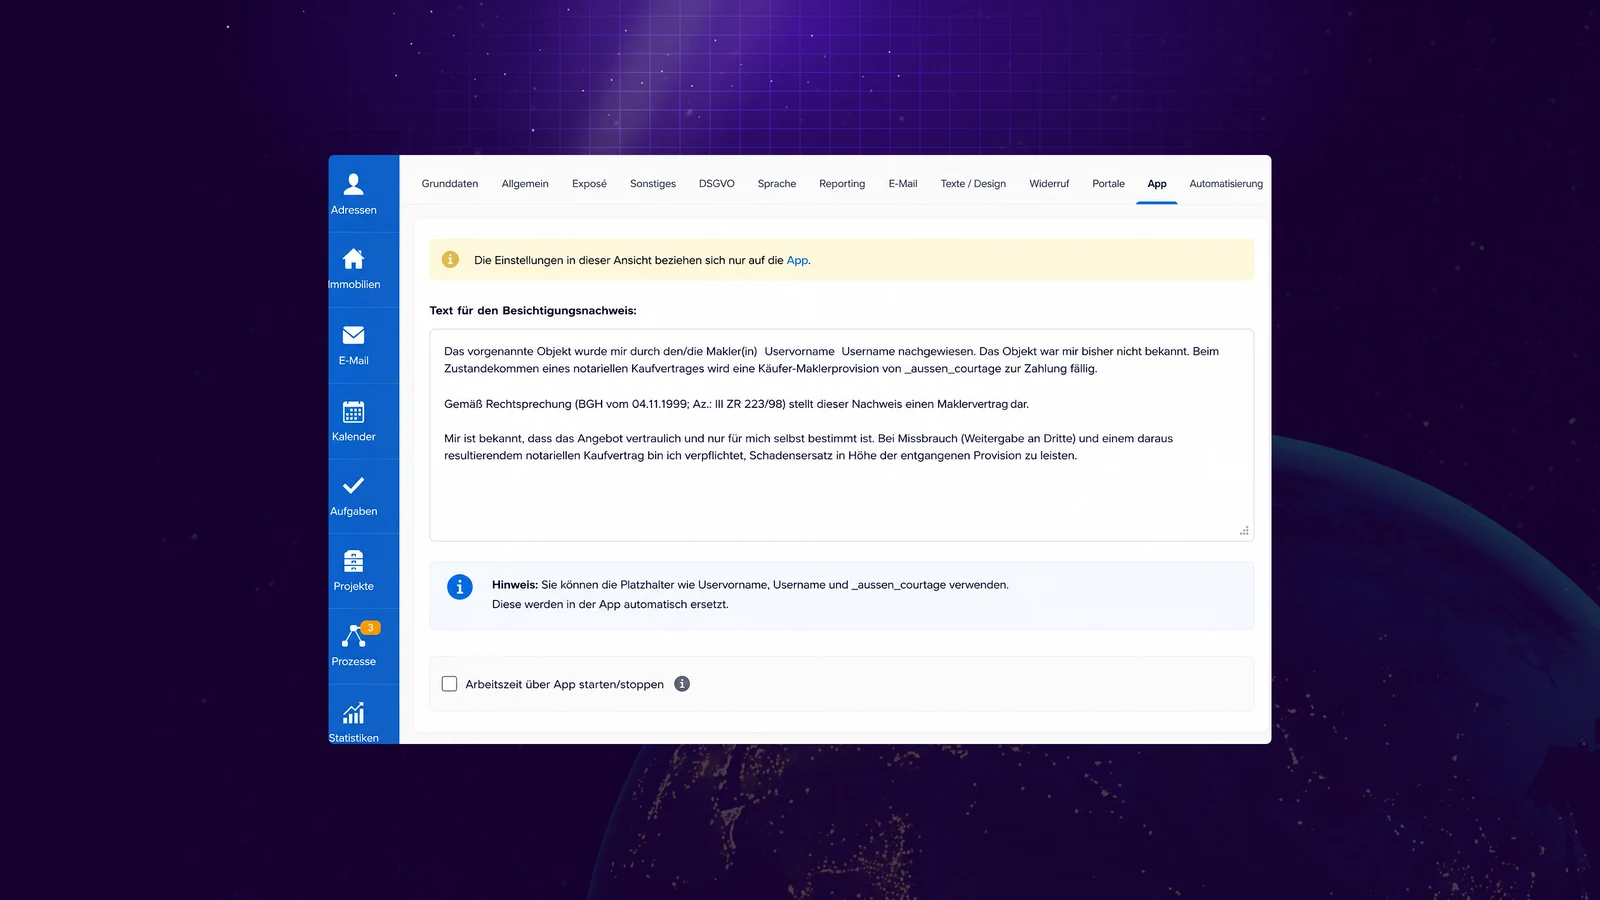This screenshot has width=1600, height=900.
Task: Enable Arbeitszeit über App starten/stoppen checkbox
Action: pos(449,684)
